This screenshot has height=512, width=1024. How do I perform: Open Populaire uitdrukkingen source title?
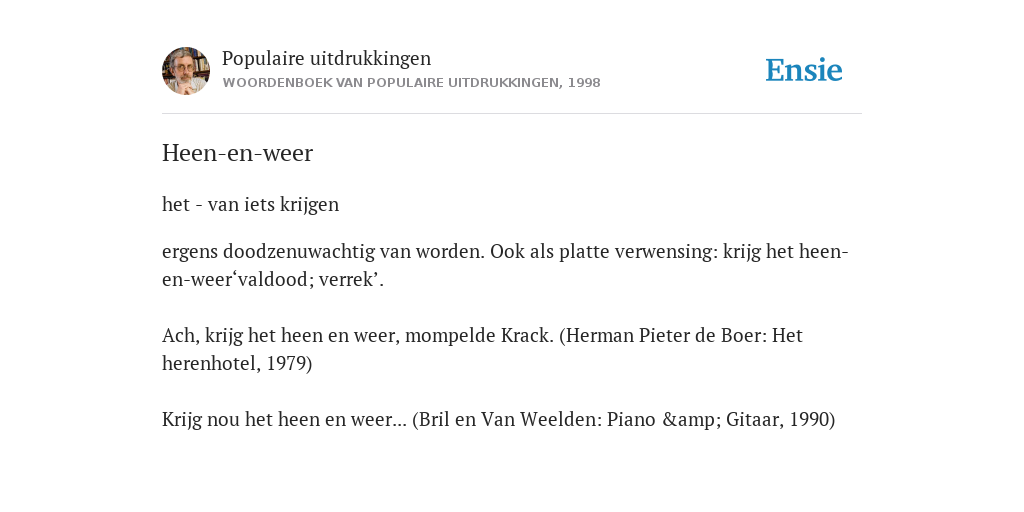pos(327,58)
